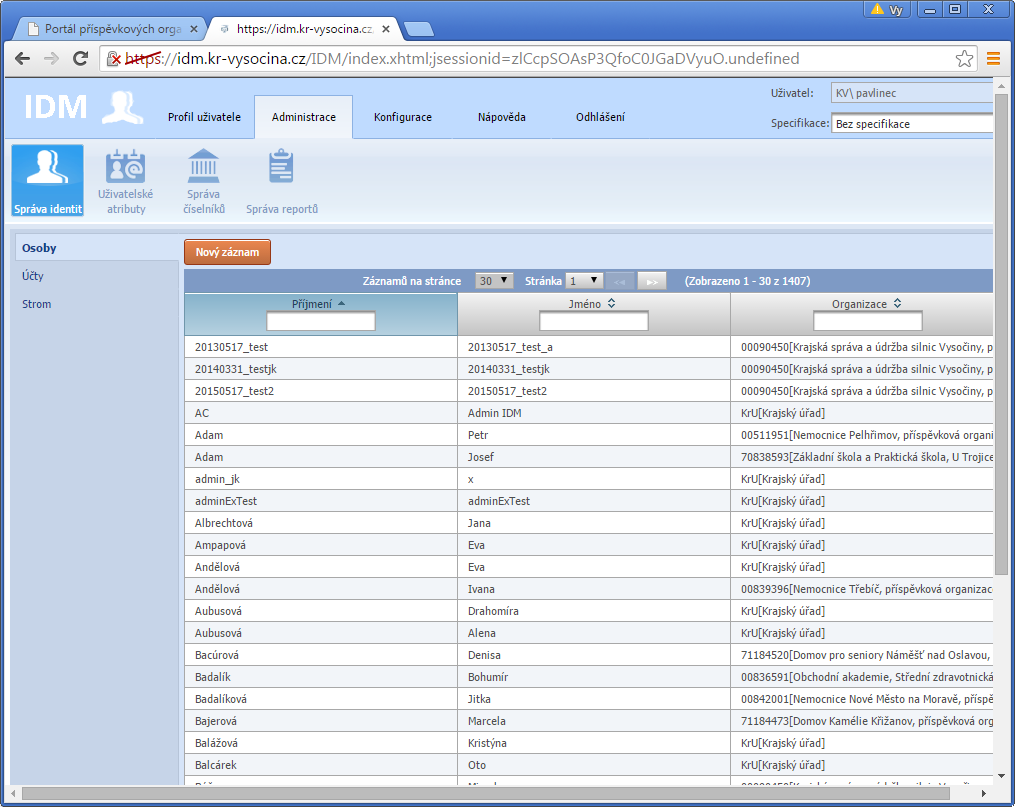Close the idm.kr-vysocina.cz tab
This screenshot has height=807, width=1015.
pos(386,29)
